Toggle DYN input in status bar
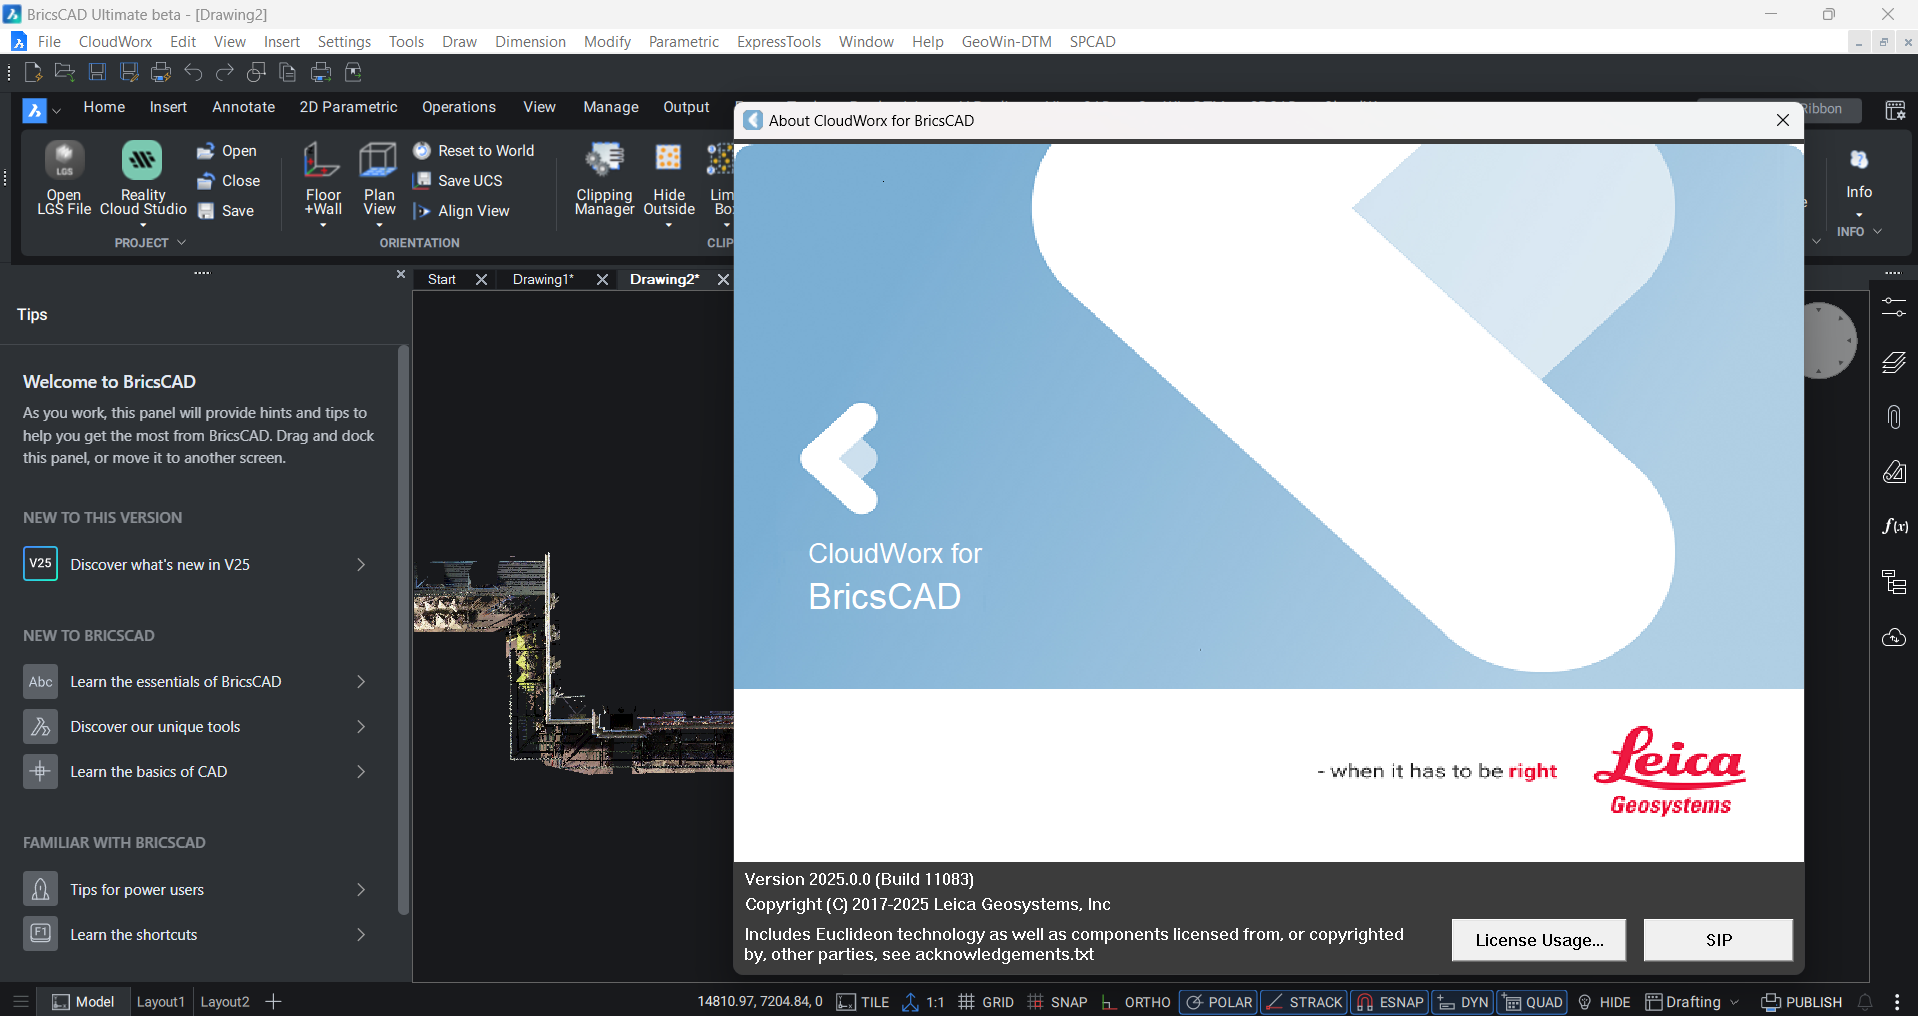 pos(1462,1002)
